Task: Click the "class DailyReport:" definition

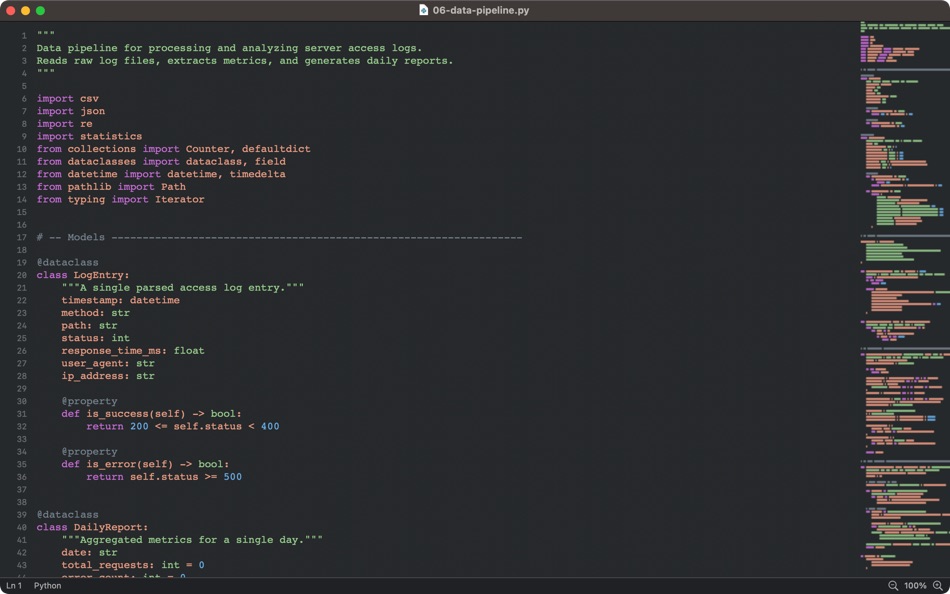Action: click(x=92, y=527)
